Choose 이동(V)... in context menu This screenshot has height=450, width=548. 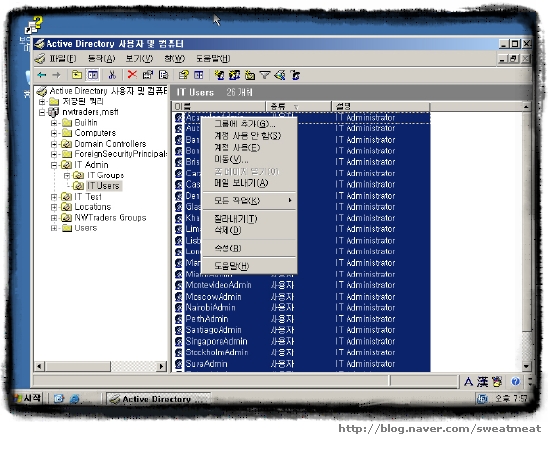click(250, 159)
